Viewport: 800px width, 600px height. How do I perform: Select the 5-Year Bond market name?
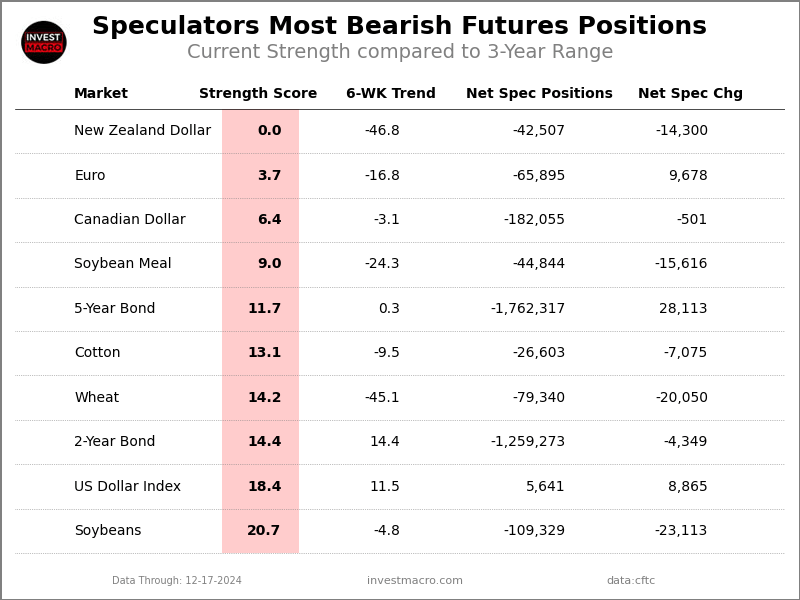pyautogui.click(x=115, y=309)
